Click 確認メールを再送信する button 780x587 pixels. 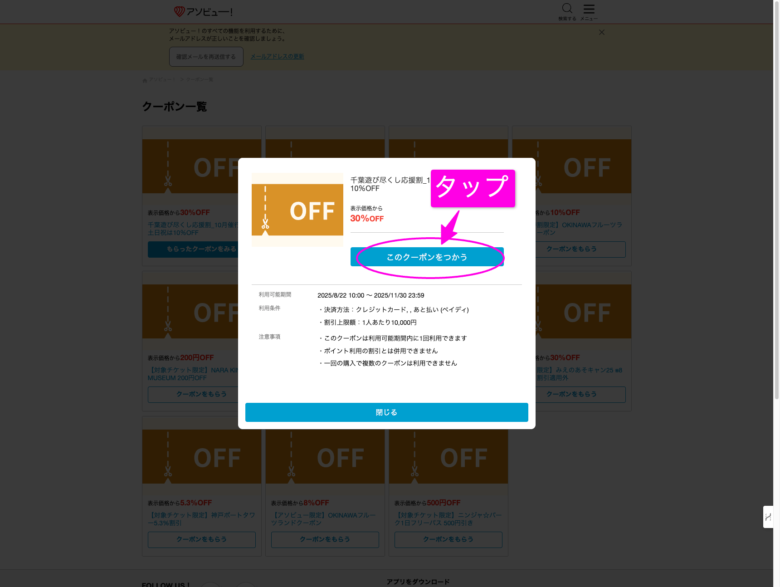(206, 57)
